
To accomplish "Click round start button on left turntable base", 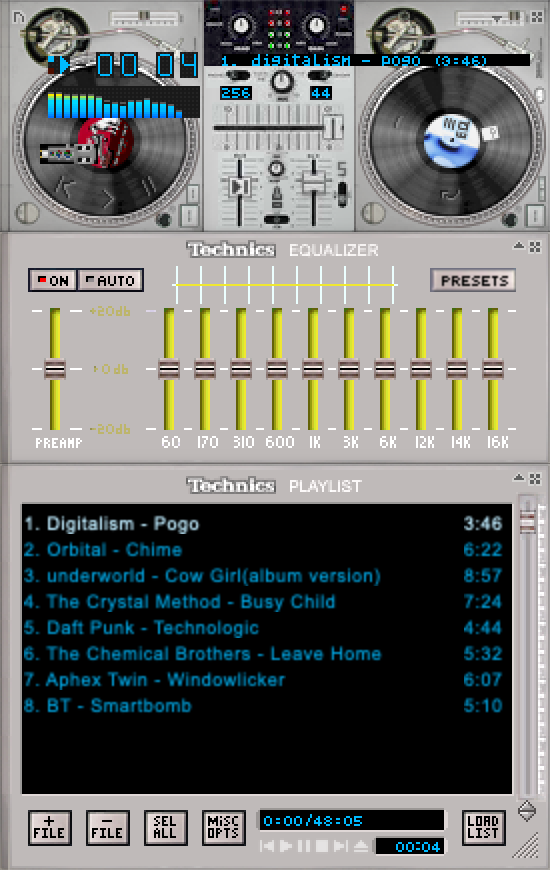I will tap(27, 212).
